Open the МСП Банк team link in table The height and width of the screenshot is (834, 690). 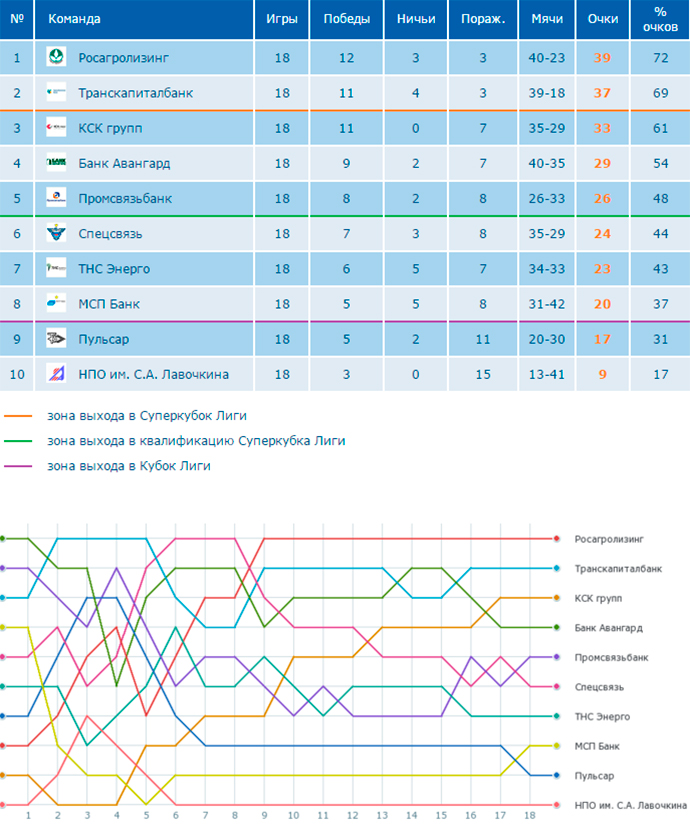109,304
